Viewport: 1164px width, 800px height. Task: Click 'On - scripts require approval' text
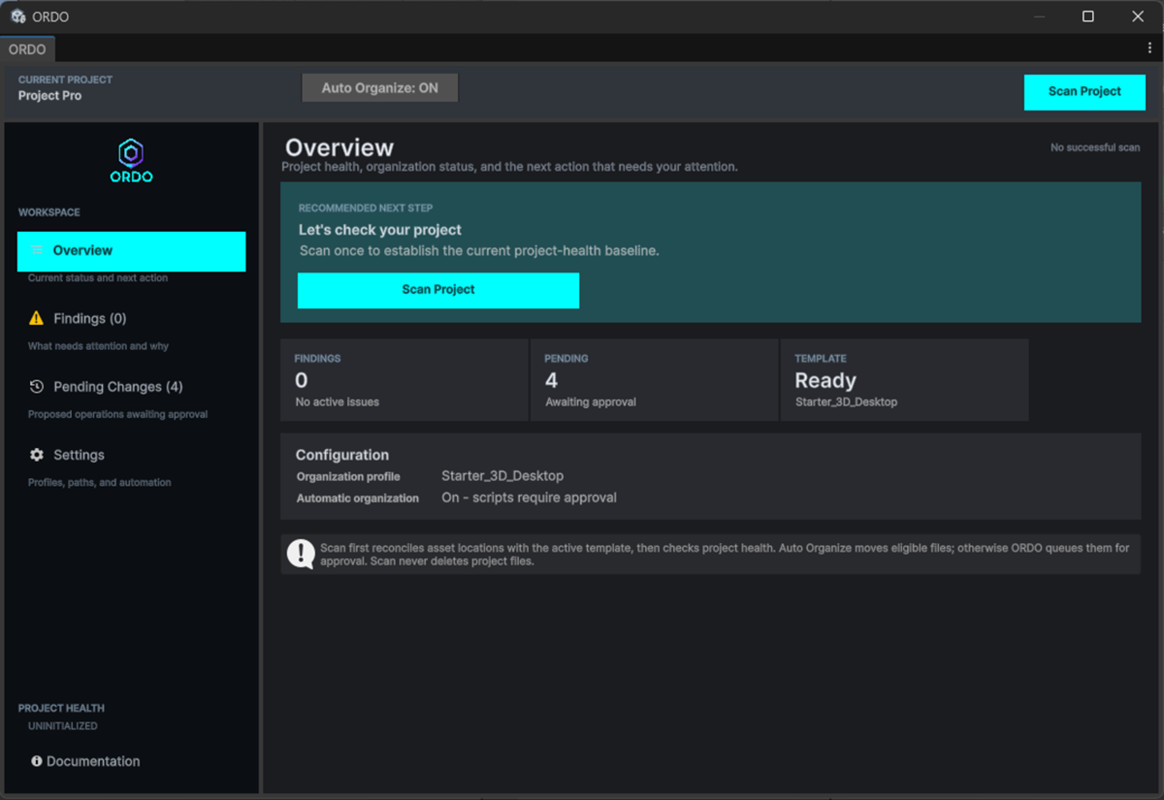(529, 497)
